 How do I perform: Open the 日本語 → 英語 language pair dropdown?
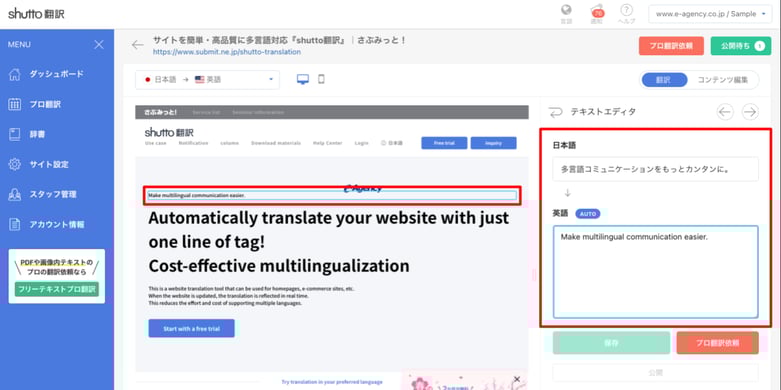point(208,80)
